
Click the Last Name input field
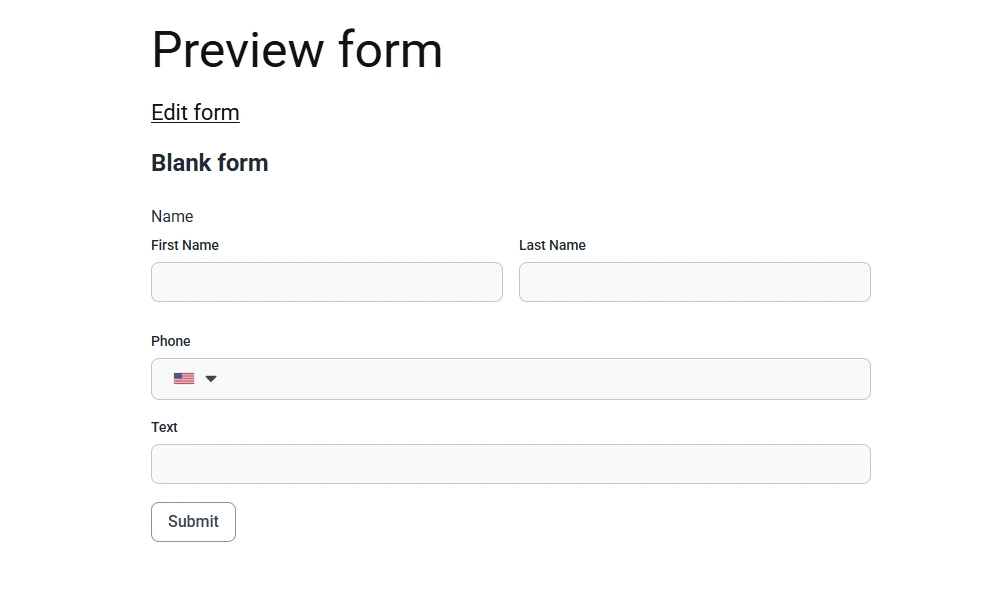(694, 282)
